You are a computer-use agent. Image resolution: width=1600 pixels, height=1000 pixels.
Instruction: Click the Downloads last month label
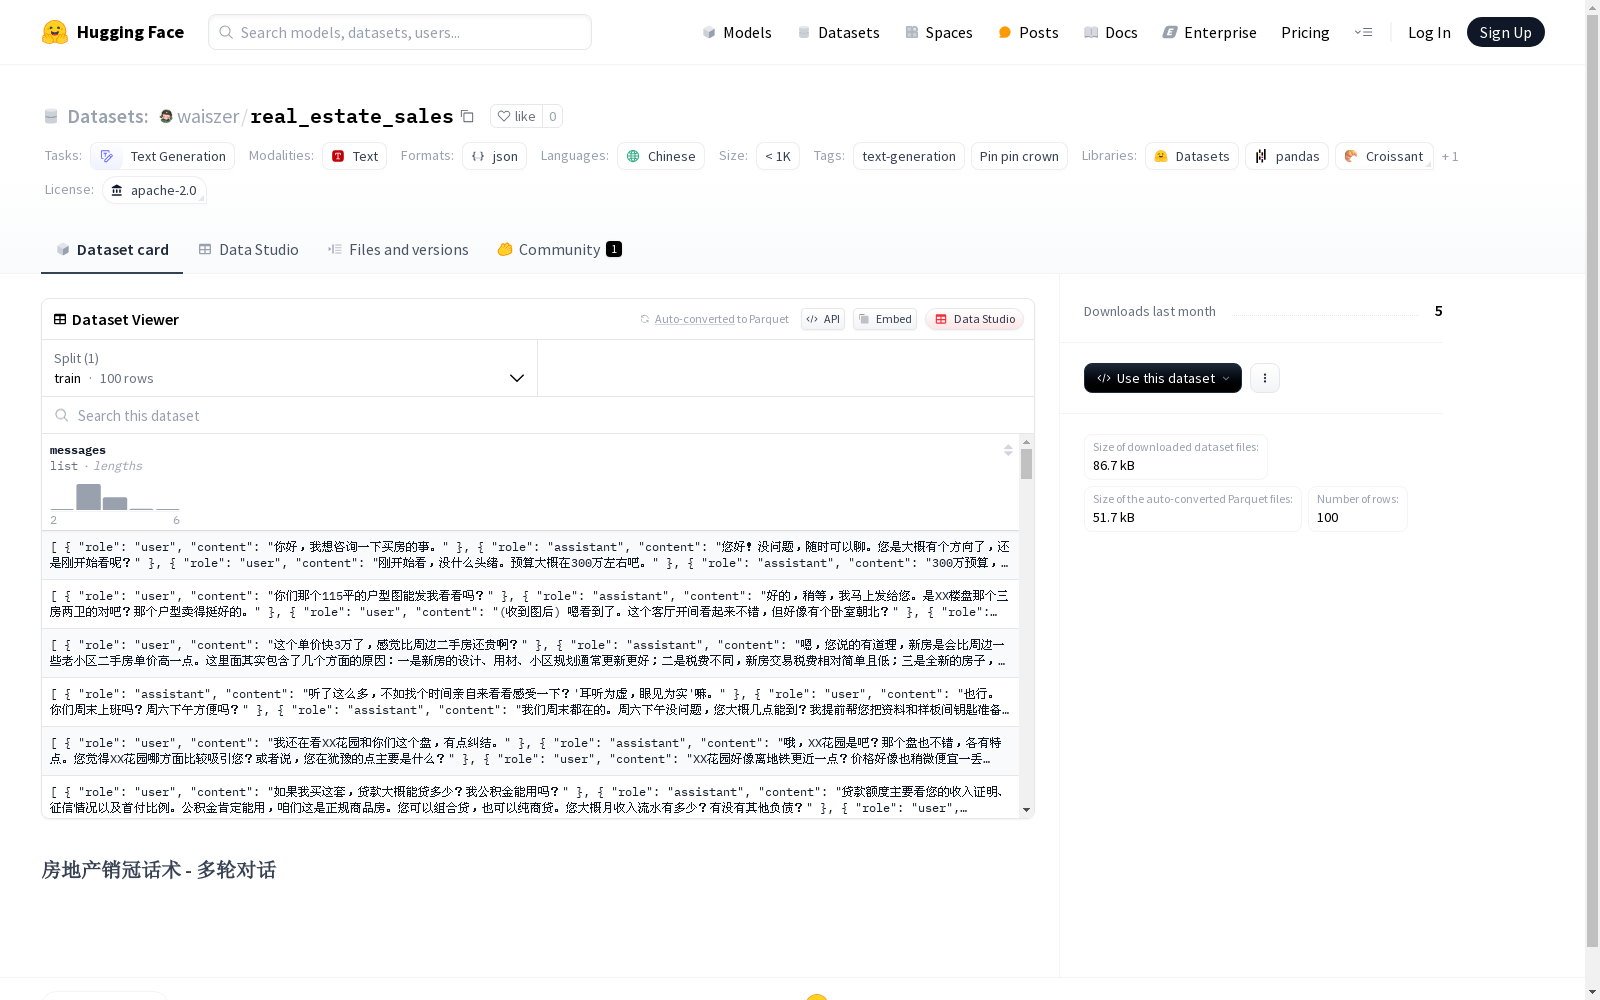1150,311
